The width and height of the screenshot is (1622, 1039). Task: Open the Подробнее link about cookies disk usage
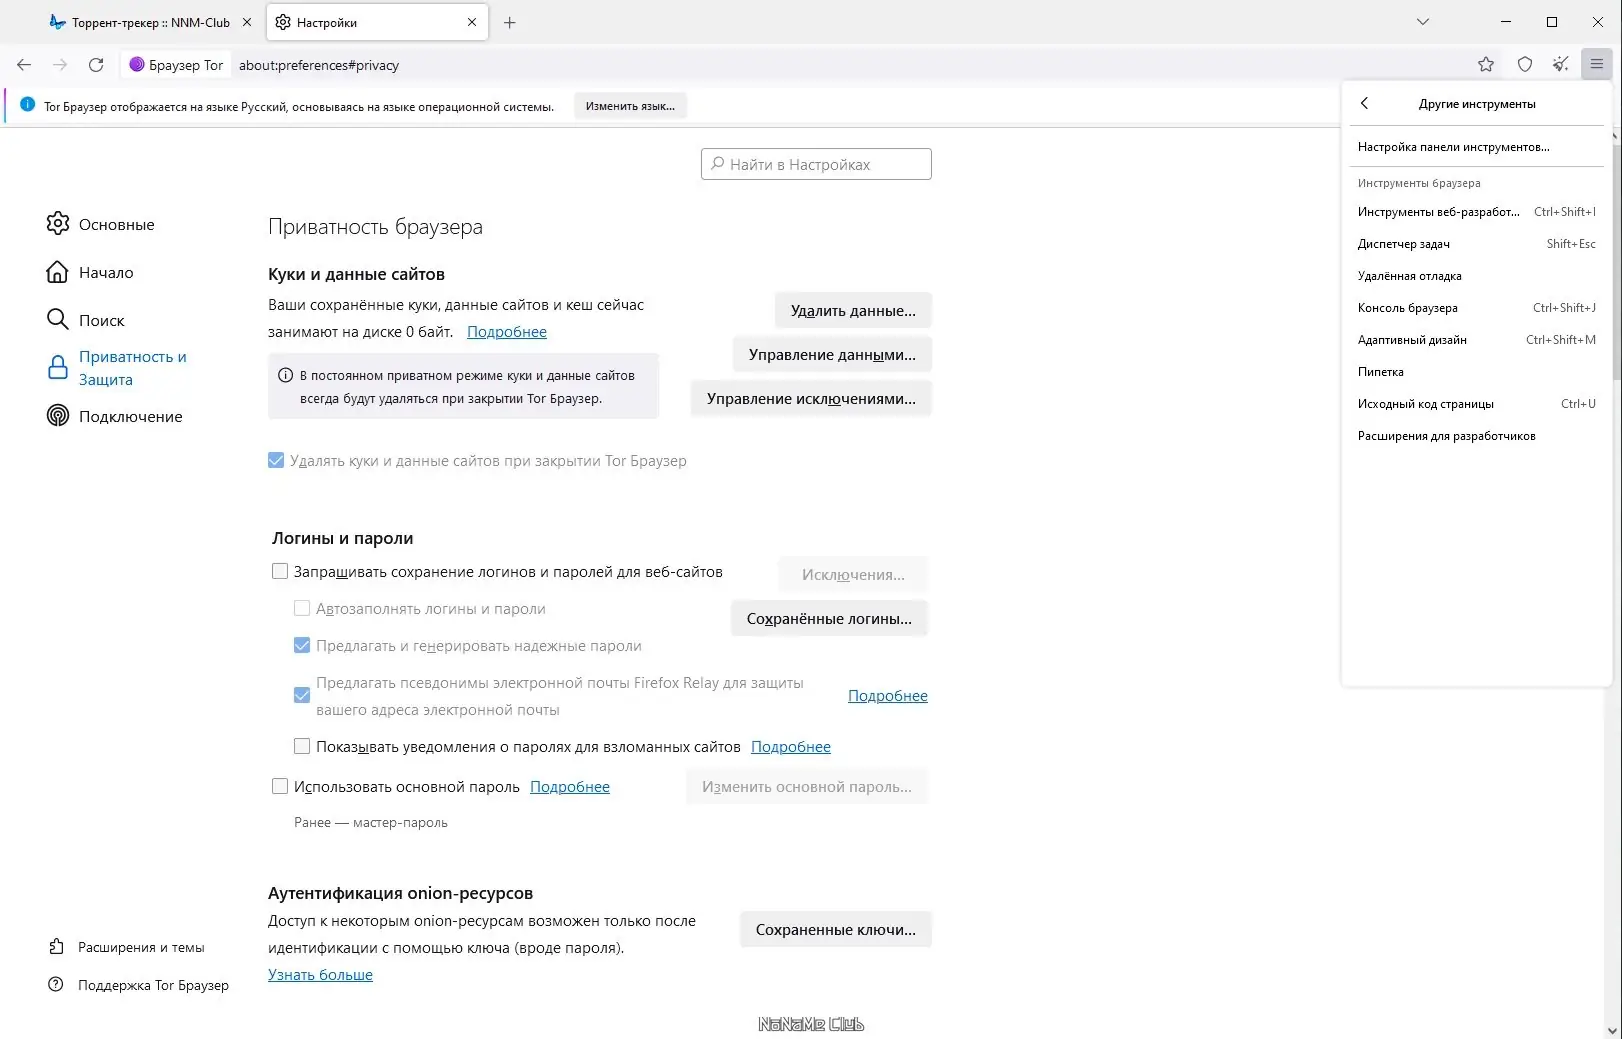pyautogui.click(x=507, y=332)
